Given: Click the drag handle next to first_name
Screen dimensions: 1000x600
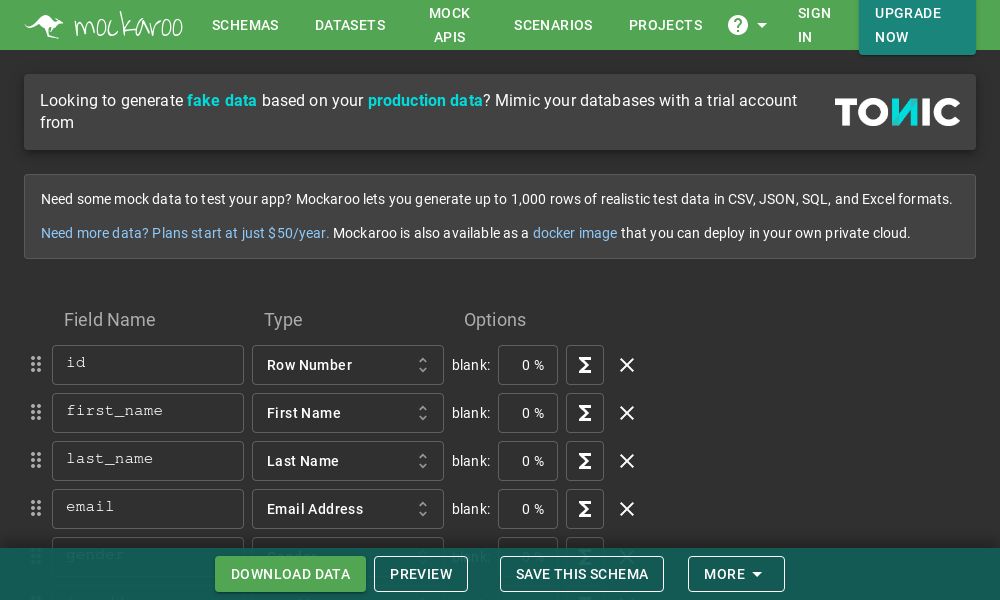Looking at the screenshot, I should tap(36, 412).
